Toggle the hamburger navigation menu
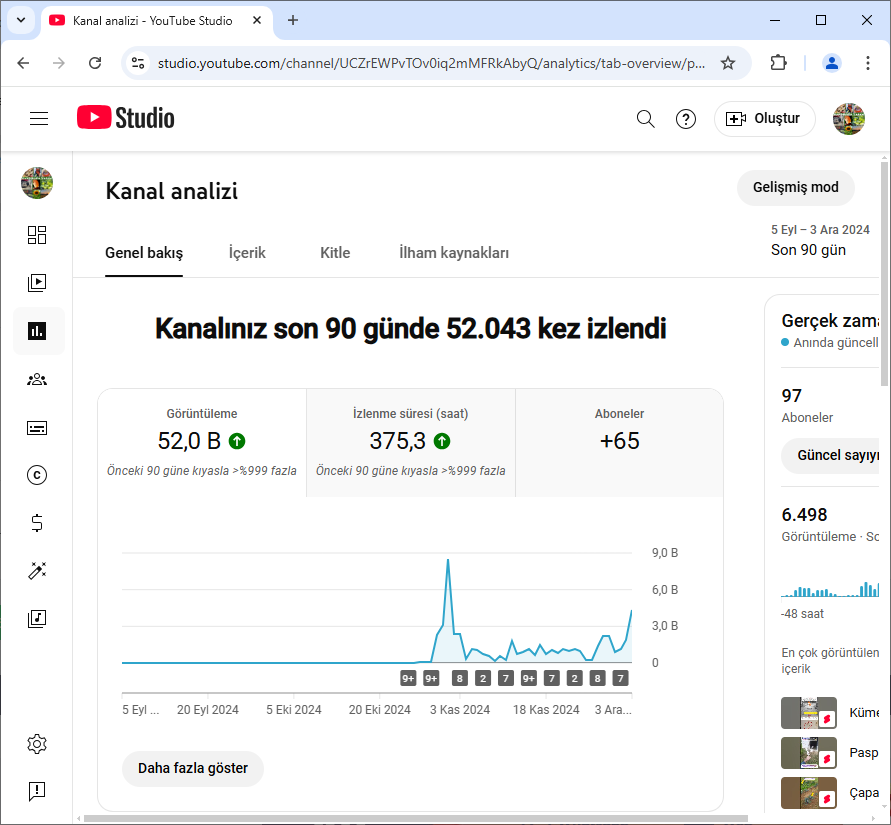Image resolution: width=891 pixels, height=825 pixels. tap(39, 119)
